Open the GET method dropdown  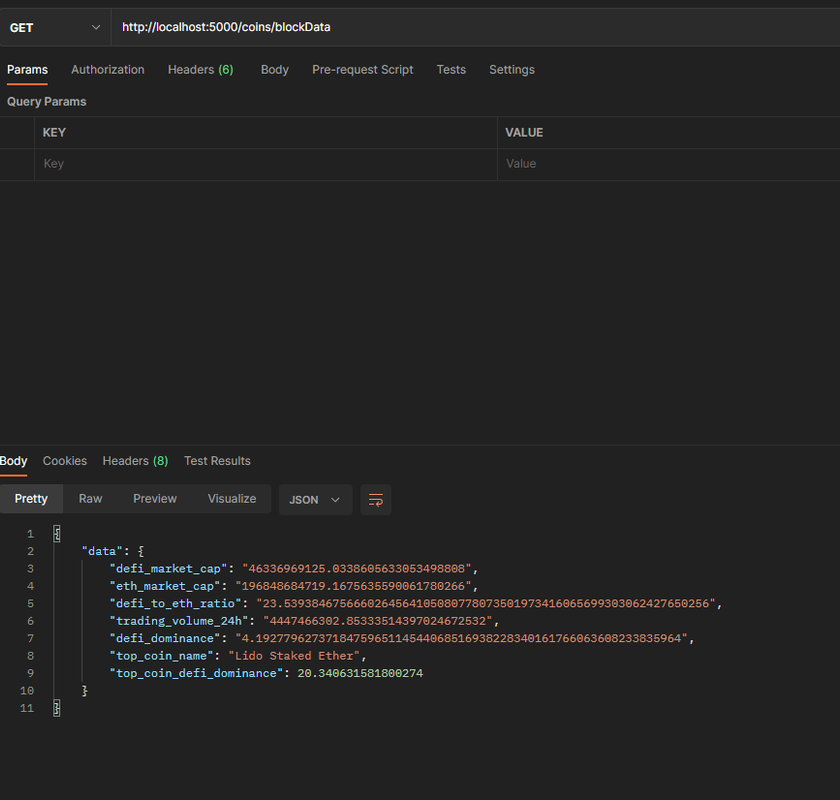coord(55,27)
